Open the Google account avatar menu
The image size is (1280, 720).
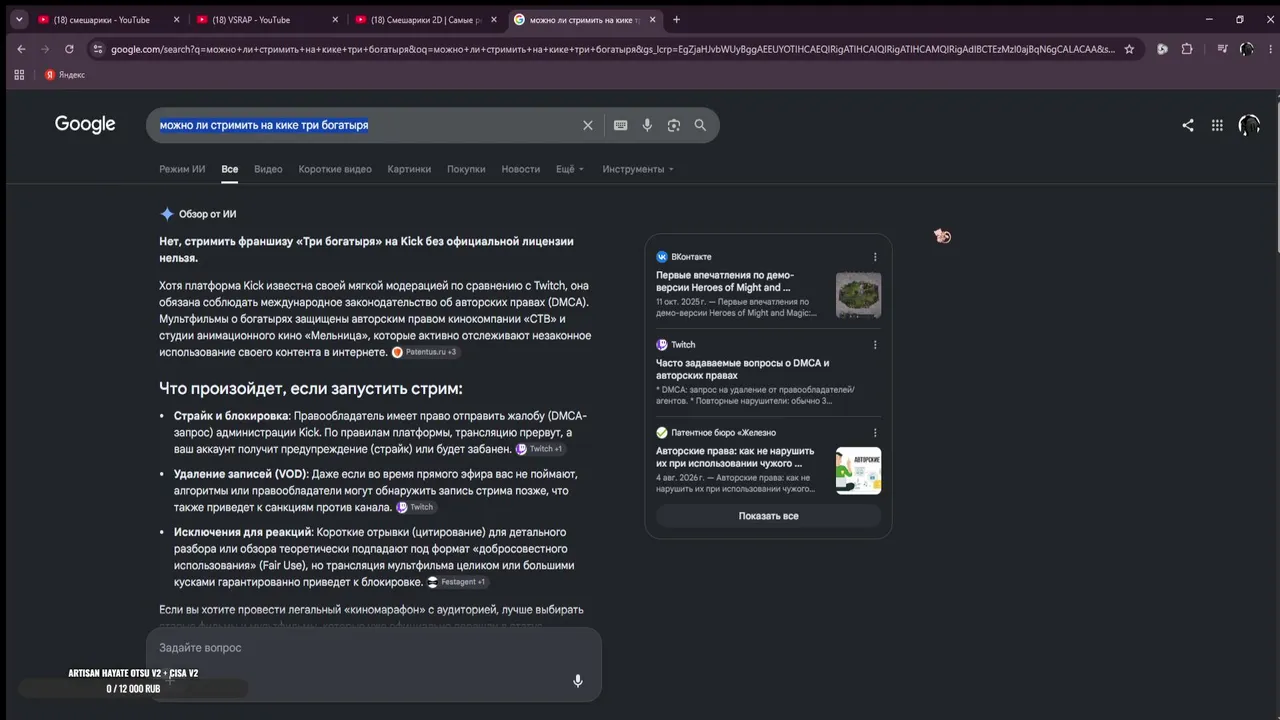(x=1249, y=125)
